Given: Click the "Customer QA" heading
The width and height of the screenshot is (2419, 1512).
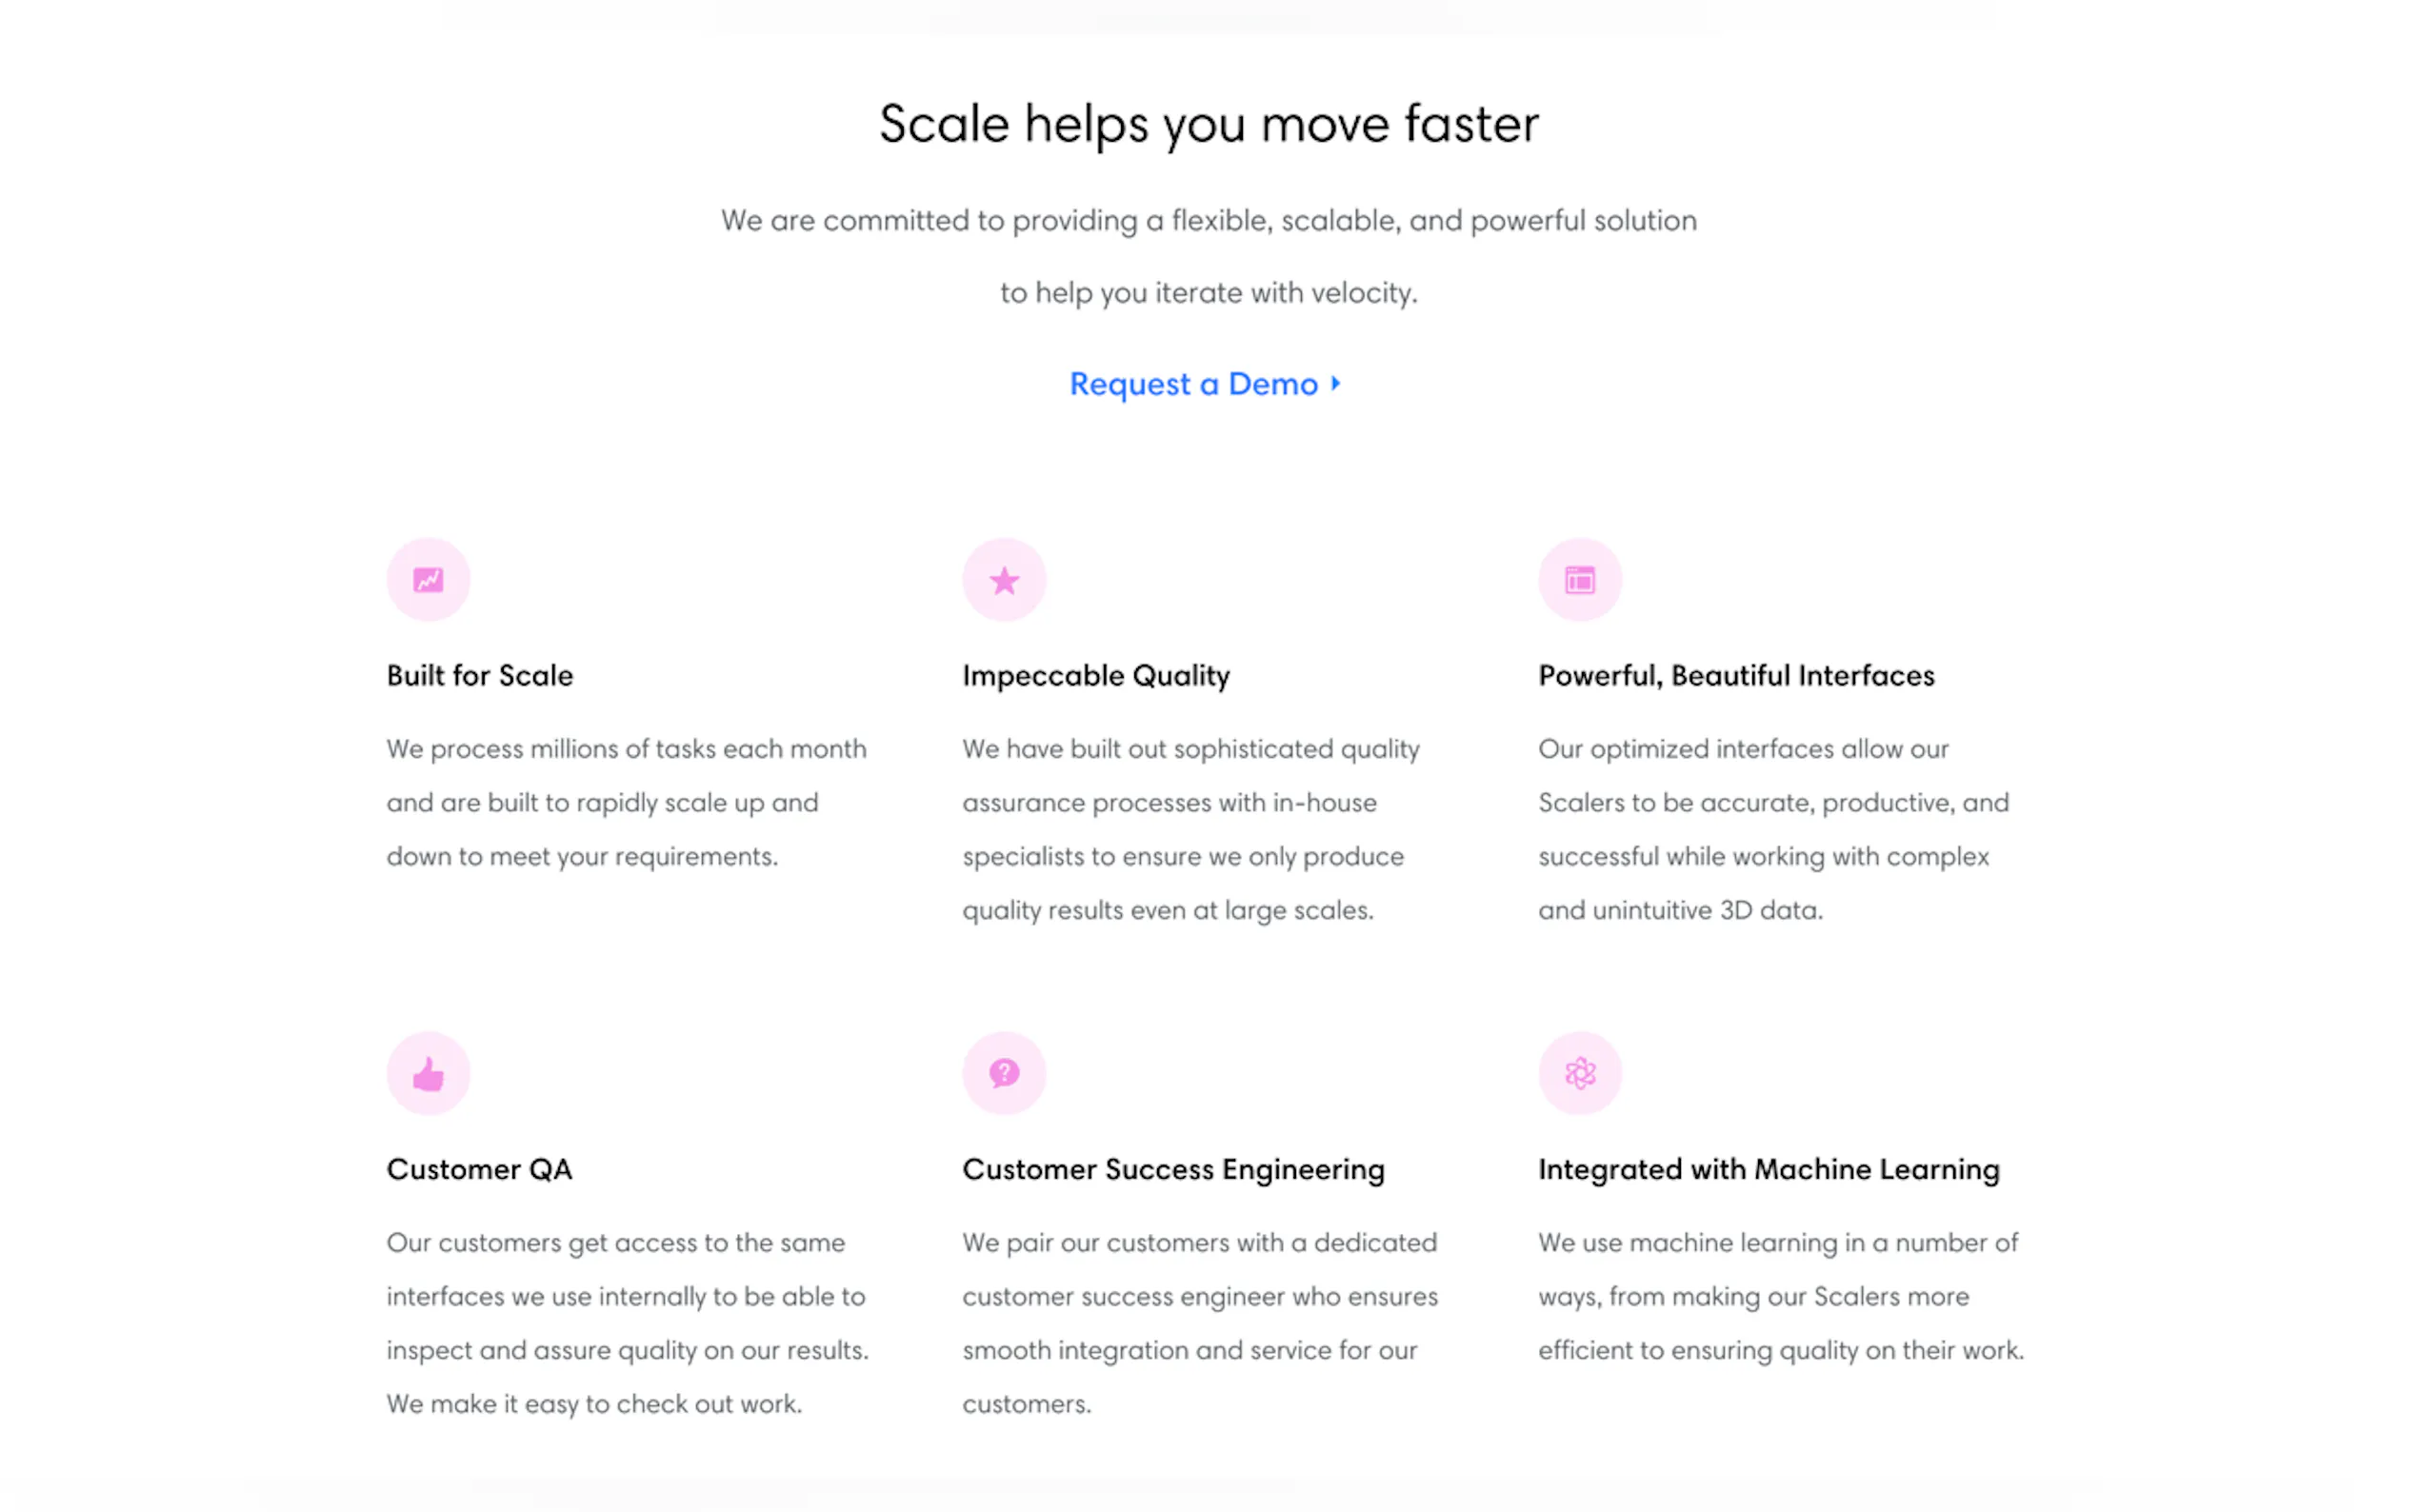Looking at the screenshot, I should (479, 1170).
